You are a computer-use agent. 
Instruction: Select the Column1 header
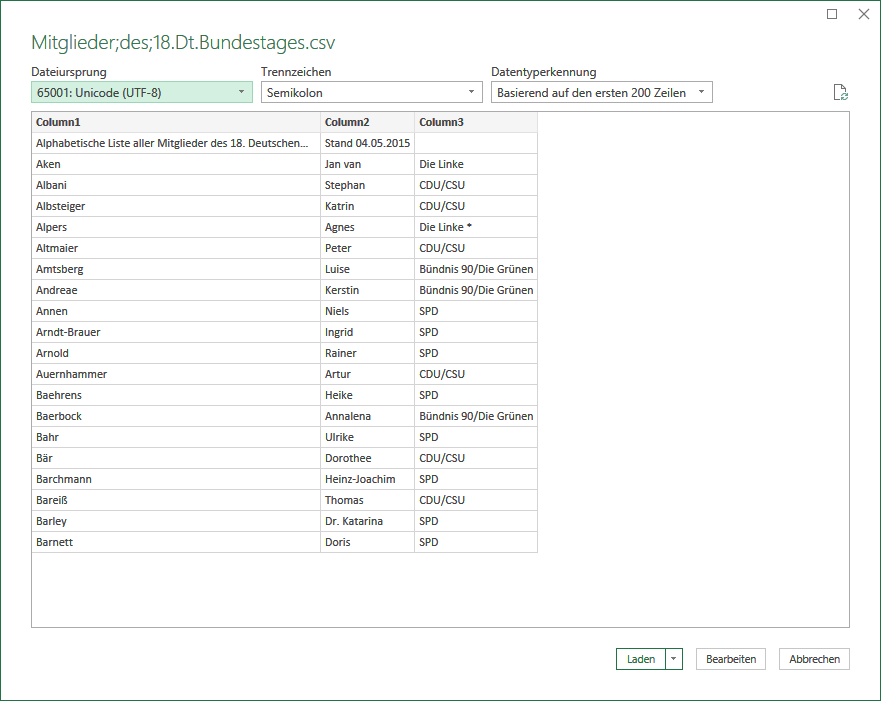[x=176, y=122]
